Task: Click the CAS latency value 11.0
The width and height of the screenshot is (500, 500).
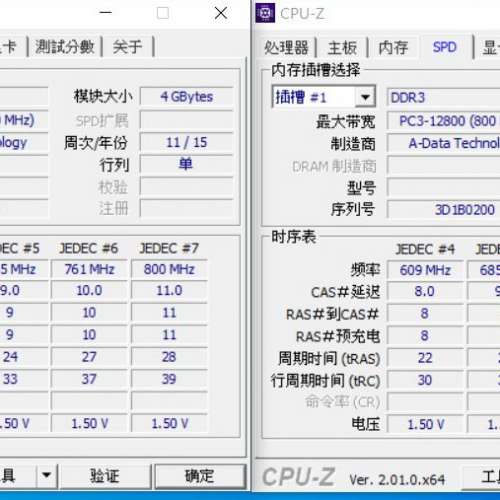Action: (x=169, y=291)
